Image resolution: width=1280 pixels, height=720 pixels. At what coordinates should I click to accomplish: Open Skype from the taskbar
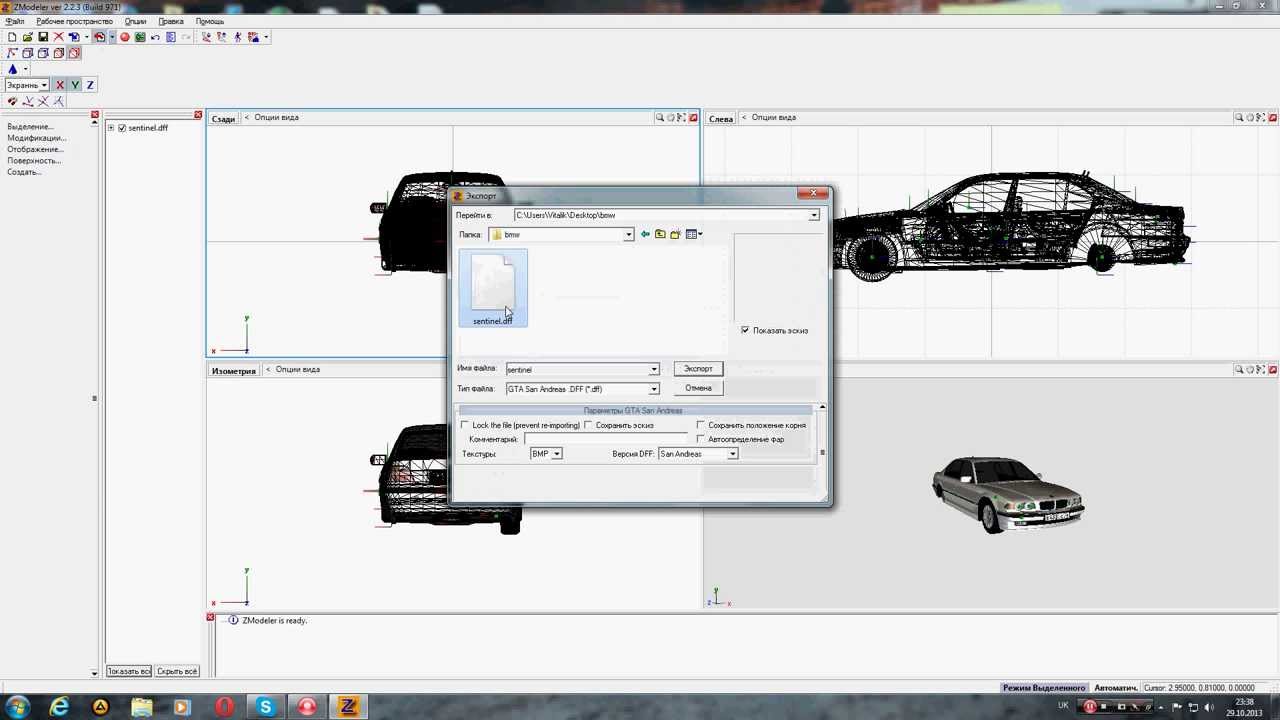[x=265, y=707]
